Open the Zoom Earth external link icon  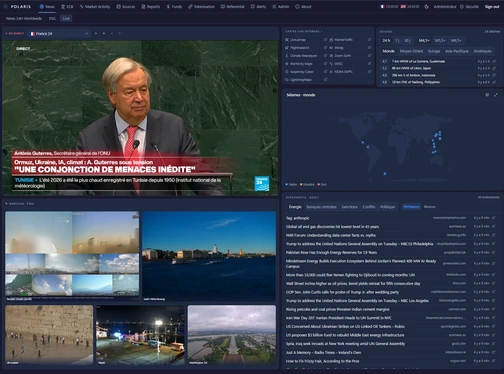tap(369, 56)
